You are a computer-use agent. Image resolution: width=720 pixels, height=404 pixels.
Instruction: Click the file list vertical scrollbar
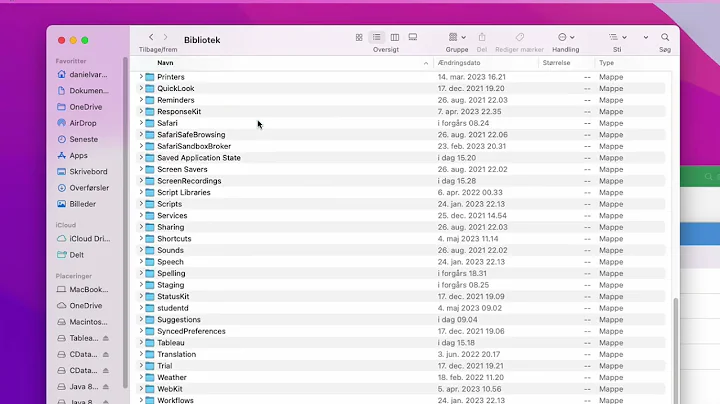pos(675,351)
